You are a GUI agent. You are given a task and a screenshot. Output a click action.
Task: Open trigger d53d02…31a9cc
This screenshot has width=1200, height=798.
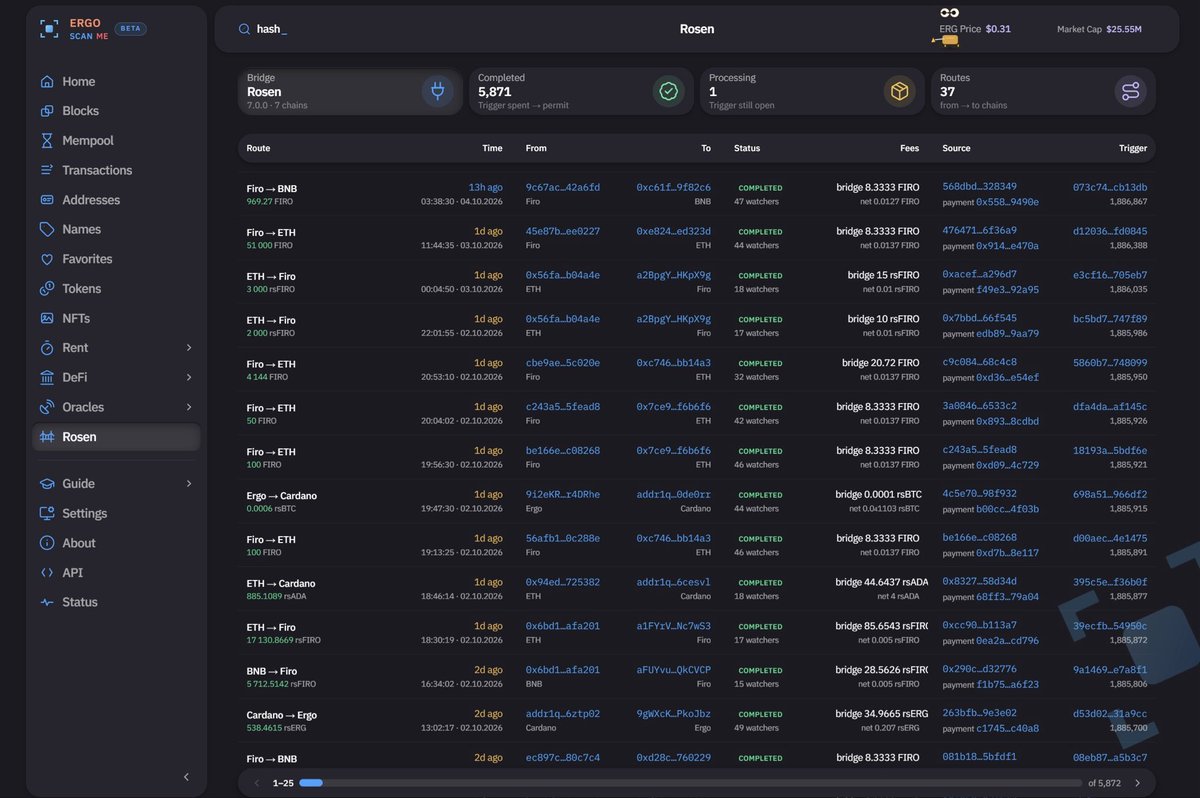pyautogui.click(x=1110, y=714)
